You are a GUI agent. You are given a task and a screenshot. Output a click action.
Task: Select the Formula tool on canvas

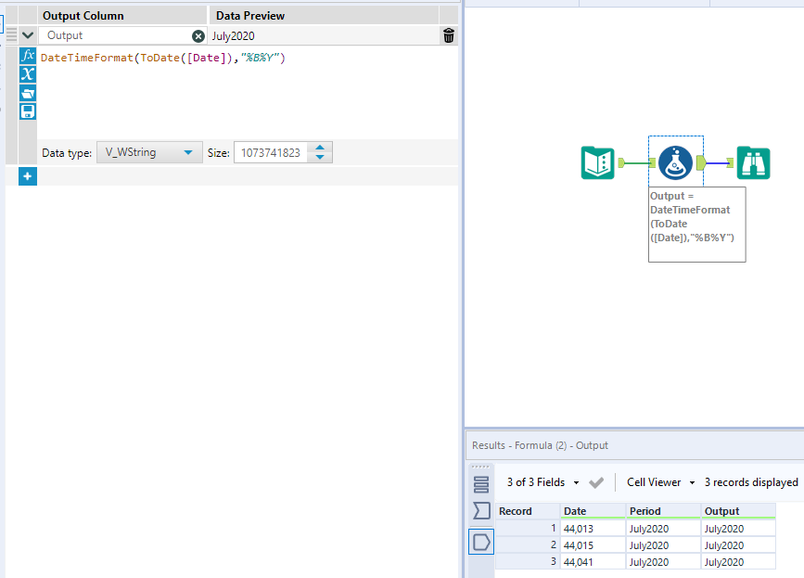coord(675,163)
